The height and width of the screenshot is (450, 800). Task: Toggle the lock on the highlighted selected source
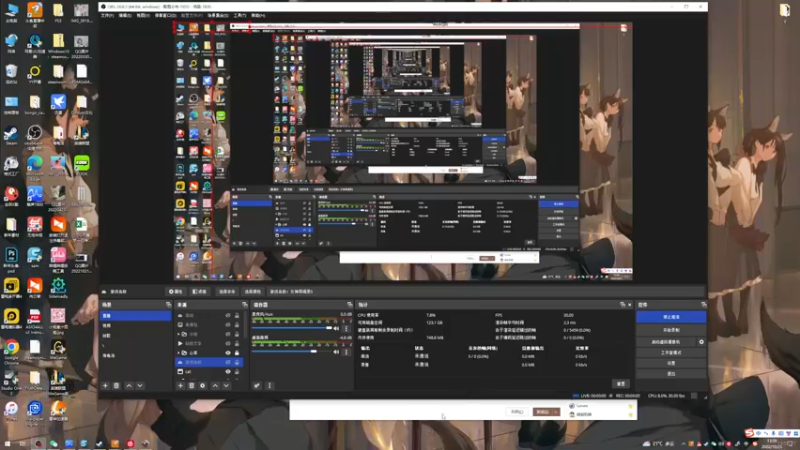[x=237, y=362]
